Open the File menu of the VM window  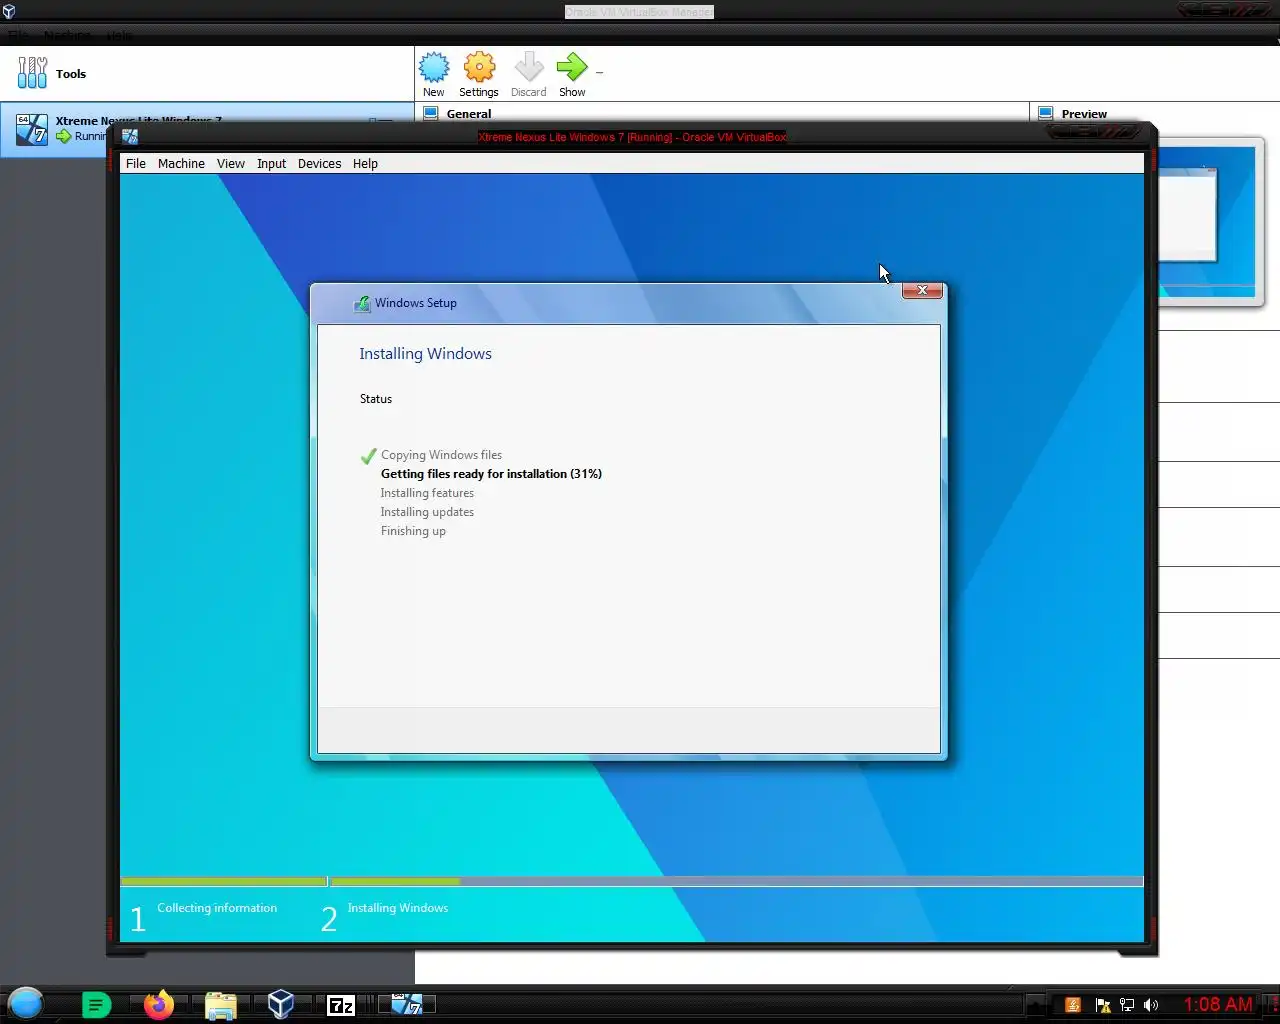click(136, 163)
